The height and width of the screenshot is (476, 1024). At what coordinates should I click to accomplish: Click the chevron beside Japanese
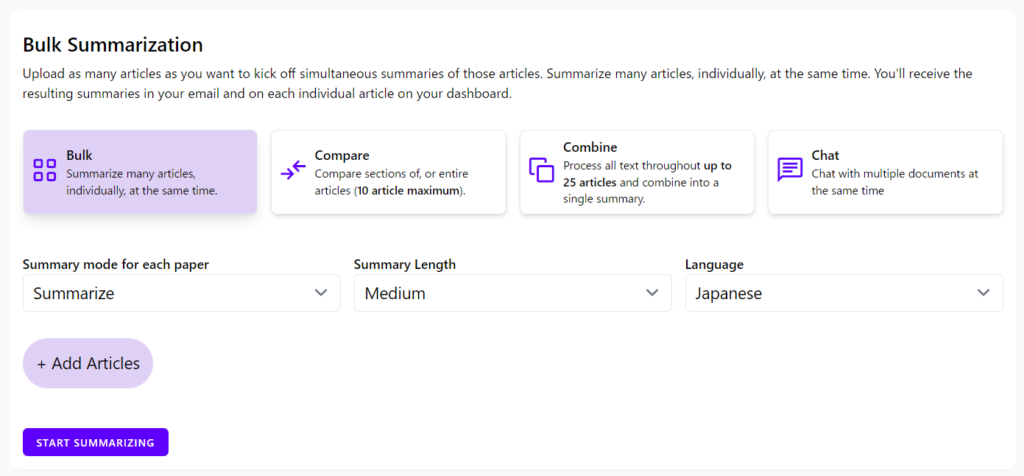[x=983, y=293]
